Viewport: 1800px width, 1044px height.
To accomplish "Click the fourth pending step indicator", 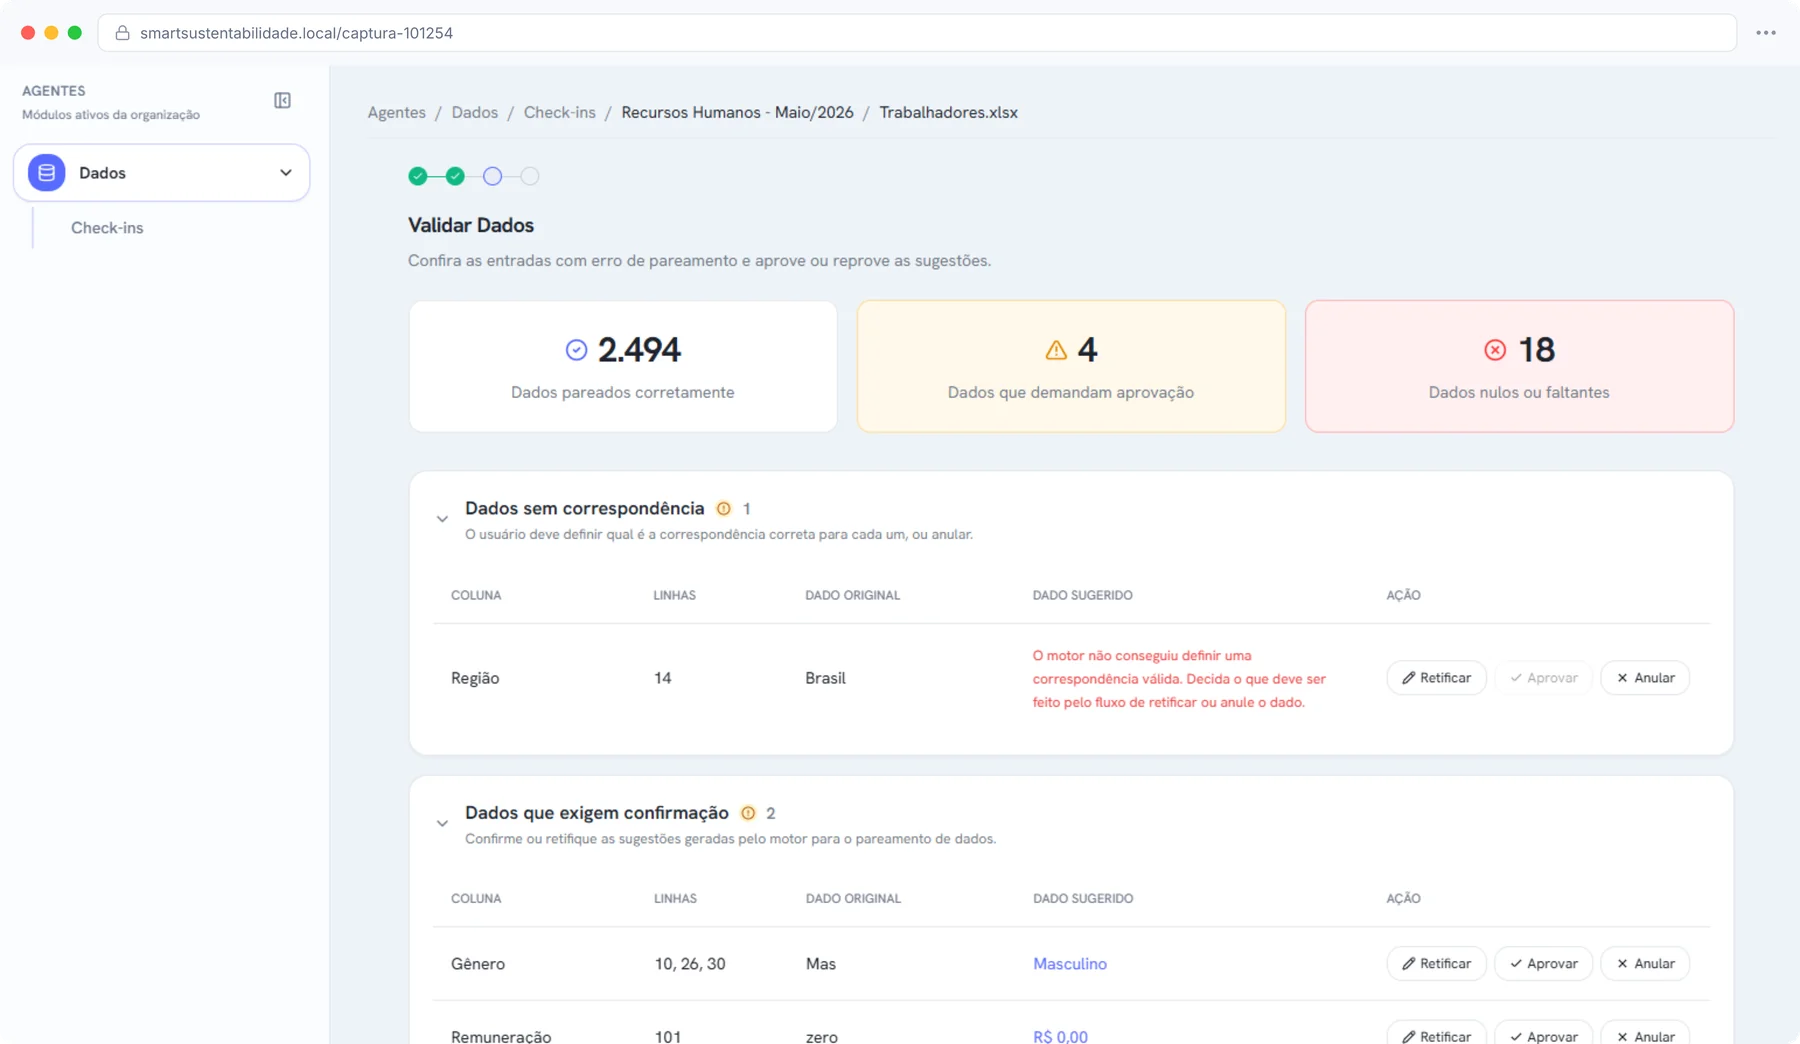I will pyautogui.click(x=530, y=176).
